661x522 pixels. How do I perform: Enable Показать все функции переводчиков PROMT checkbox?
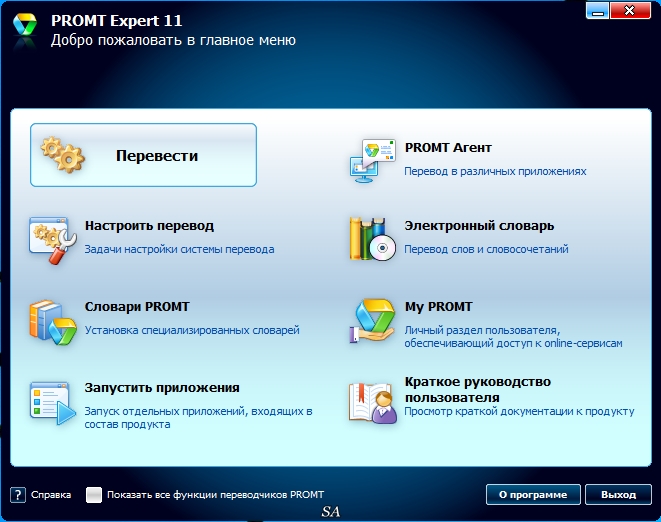point(94,495)
